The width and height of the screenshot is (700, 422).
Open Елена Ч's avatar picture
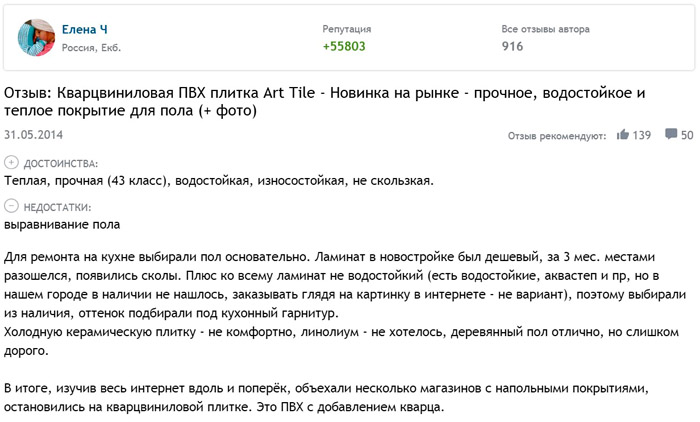pyautogui.click(x=39, y=37)
